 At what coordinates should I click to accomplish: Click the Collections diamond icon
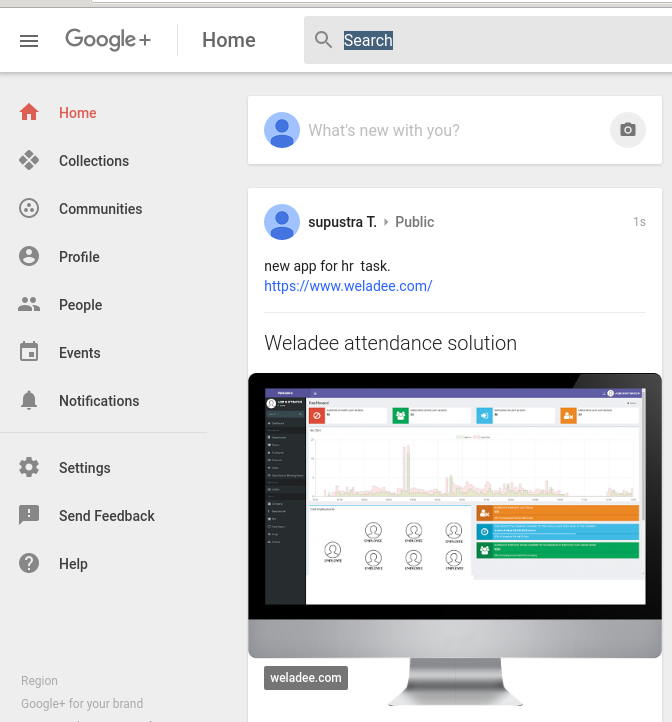(29, 160)
